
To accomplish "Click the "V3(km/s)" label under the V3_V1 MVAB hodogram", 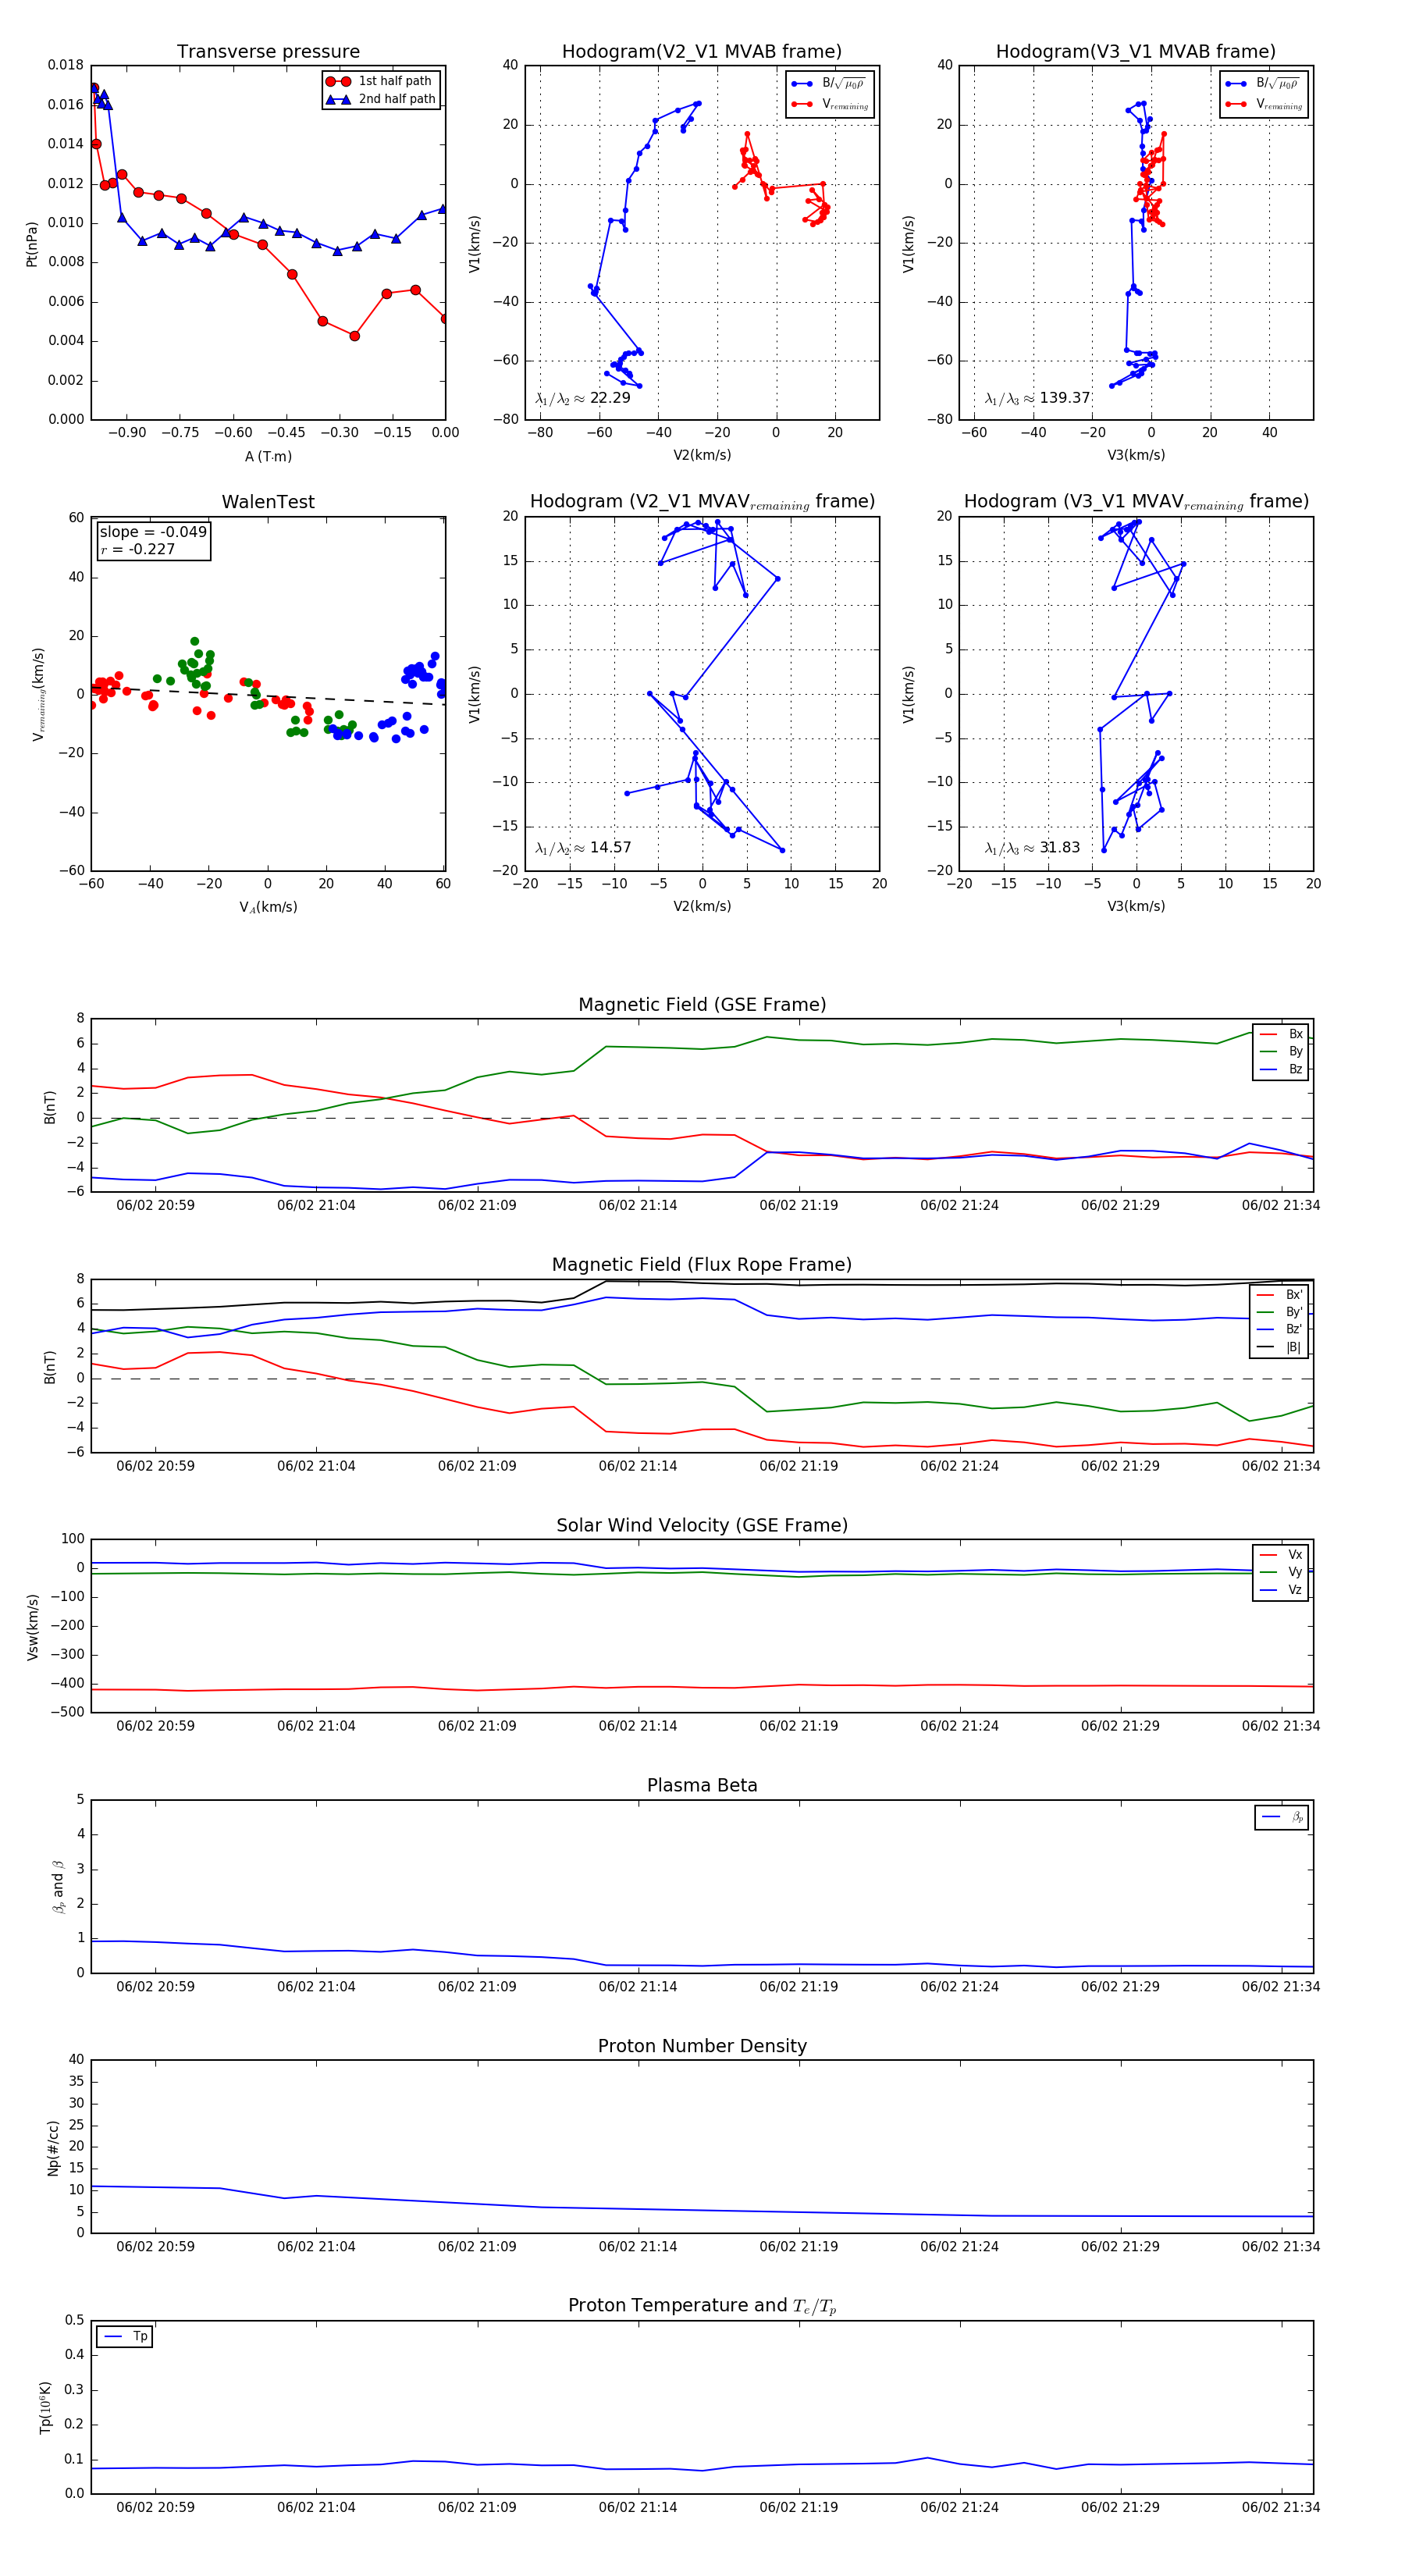I will click(x=1136, y=455).
